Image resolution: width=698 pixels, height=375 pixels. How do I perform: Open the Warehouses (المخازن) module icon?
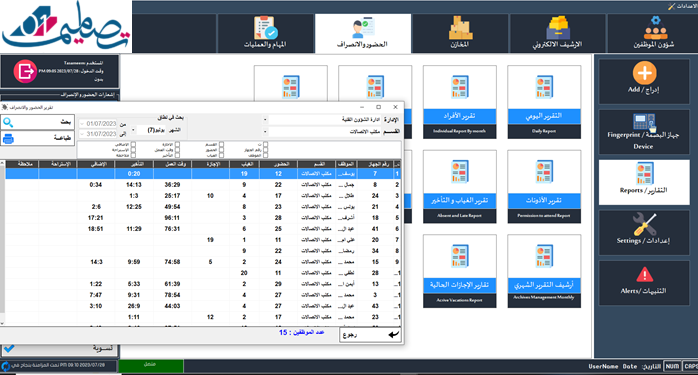click(460, 28)
